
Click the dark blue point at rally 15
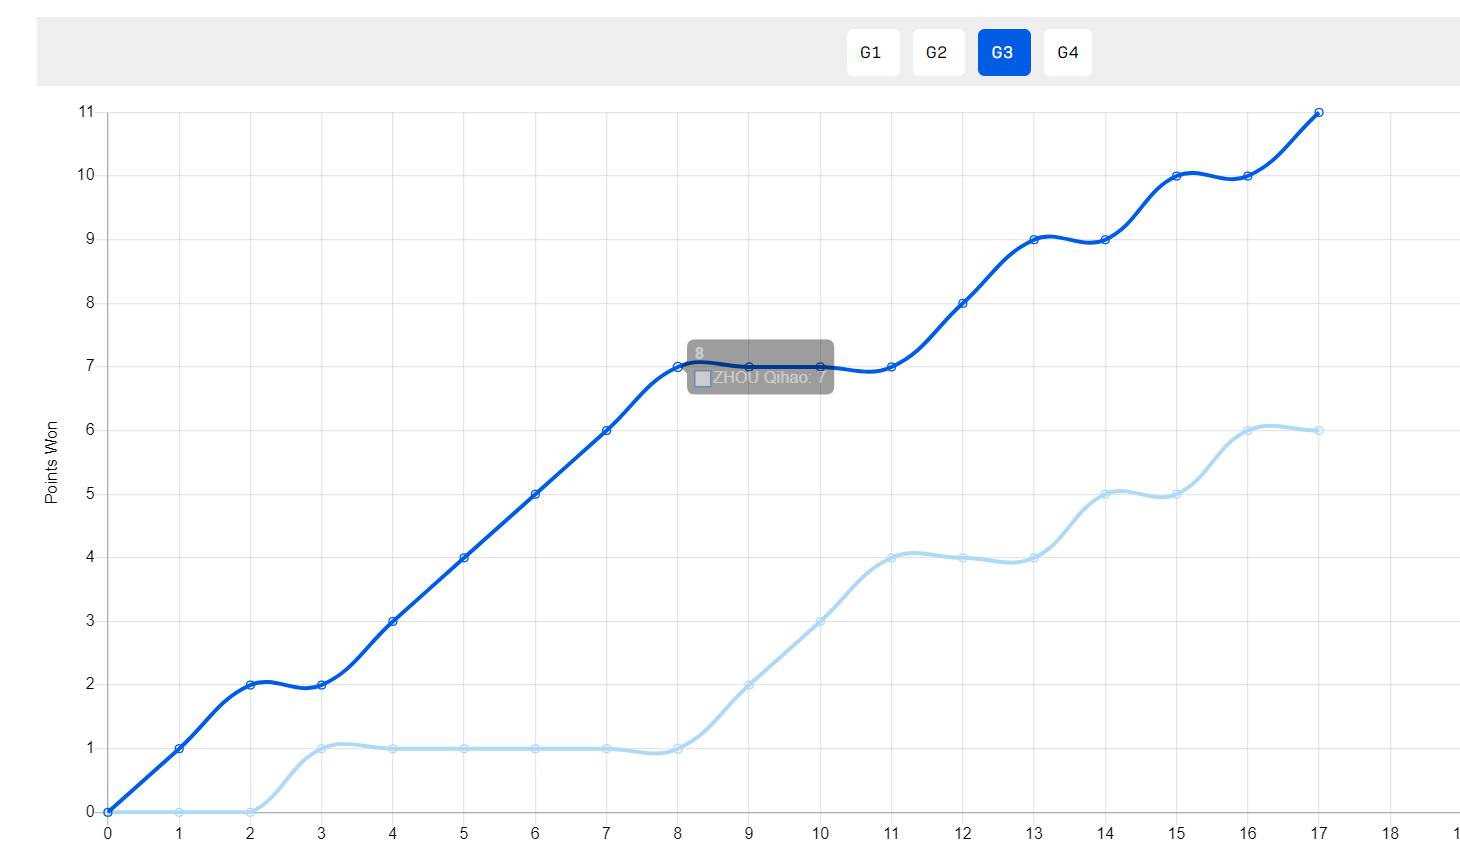(1176, 176)
